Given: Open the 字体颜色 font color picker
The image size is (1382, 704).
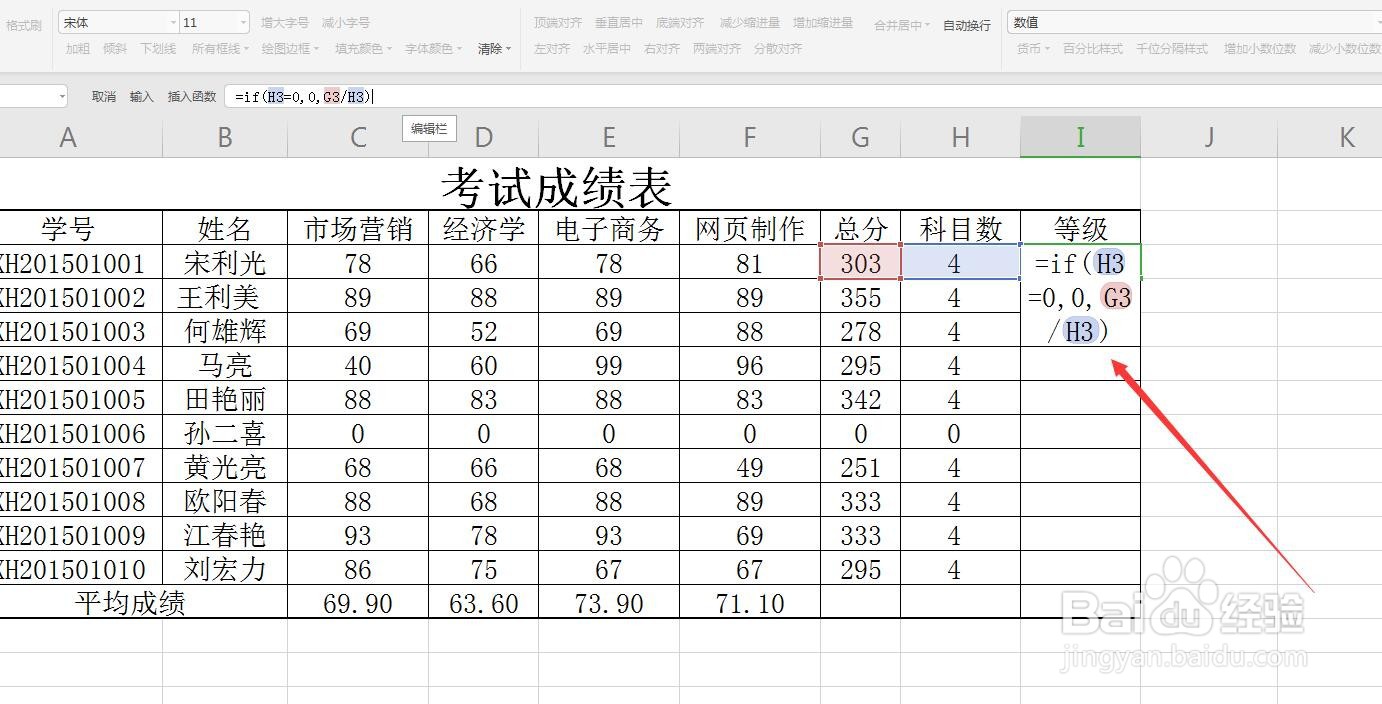Looking at the screenshot, I should coord(433,48).
